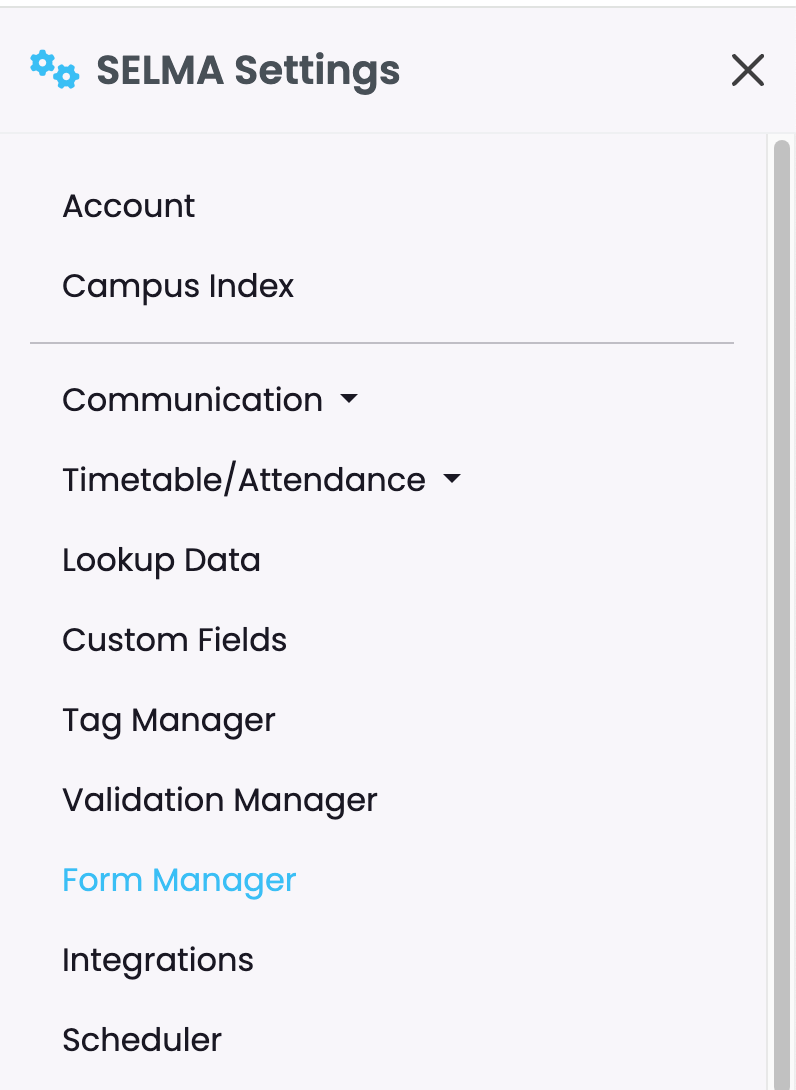This screenshot has height=1090, width=796.
Task: Go to Campus Index
Action: click(178, 286)
